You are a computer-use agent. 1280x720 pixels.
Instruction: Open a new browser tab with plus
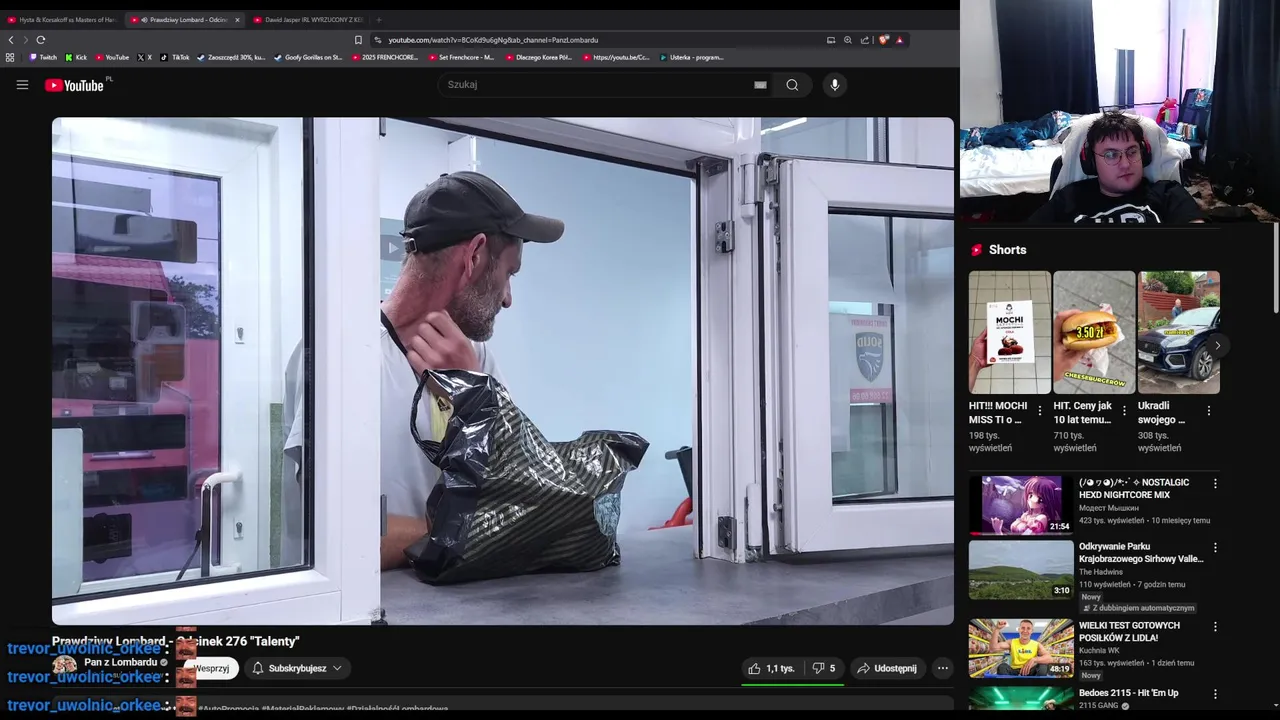pyautogui.click(x=378, y=20)
